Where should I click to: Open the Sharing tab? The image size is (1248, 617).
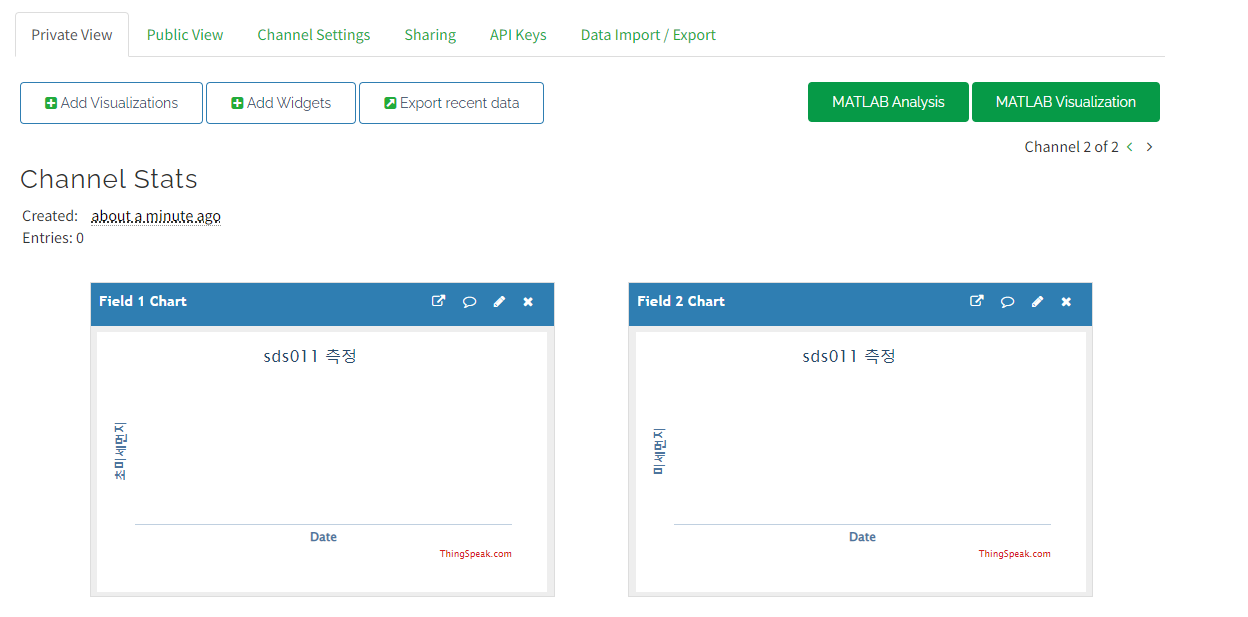pos(430,35)
